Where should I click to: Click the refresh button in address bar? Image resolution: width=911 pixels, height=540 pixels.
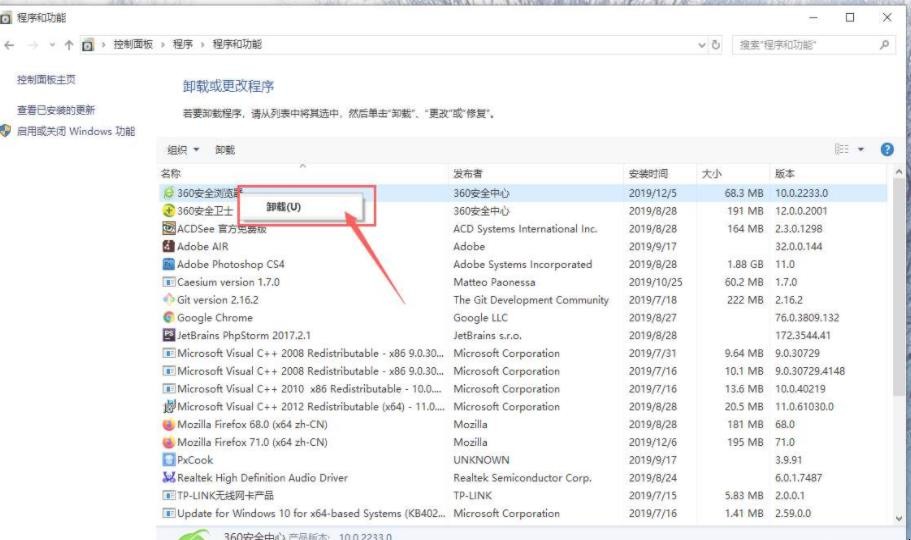click(x=716, y=45)
